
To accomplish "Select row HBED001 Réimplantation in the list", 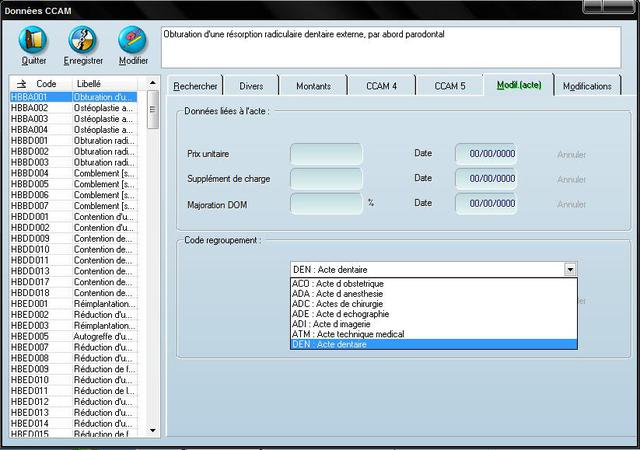I will (30, 304).
